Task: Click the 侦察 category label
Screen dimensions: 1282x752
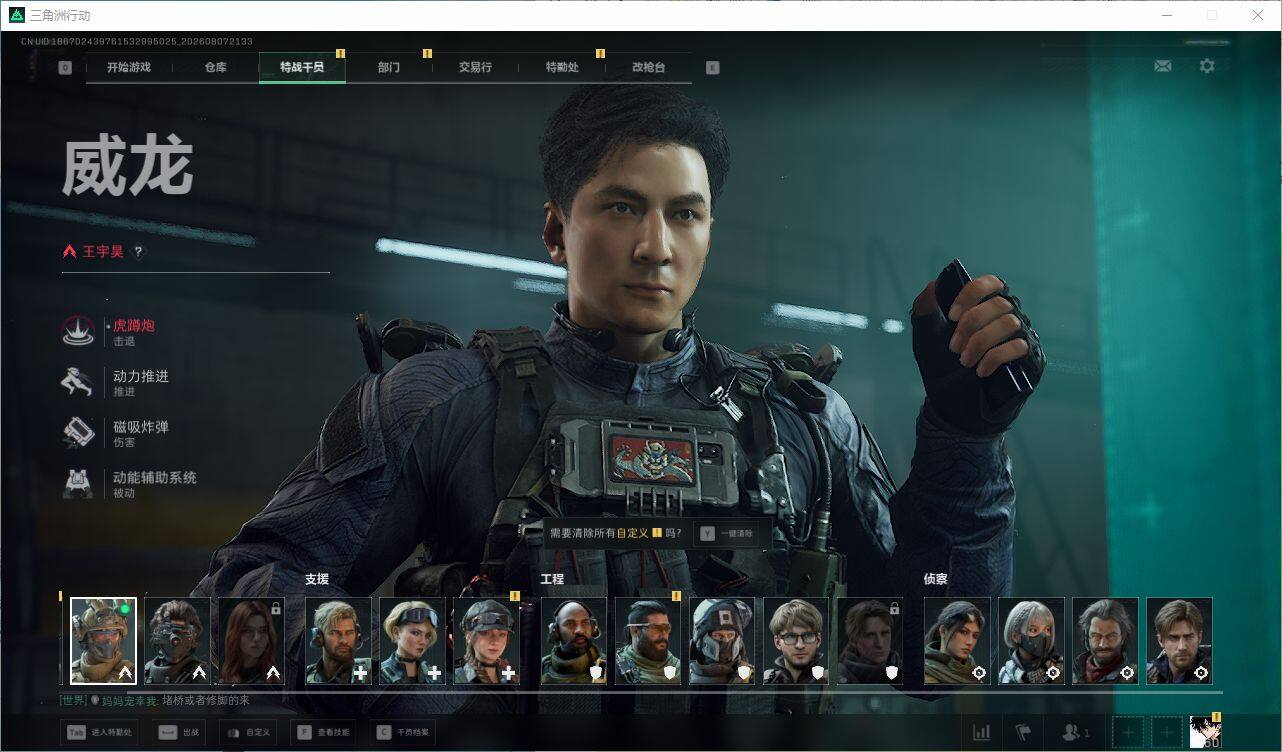Action: click(x=936, y=579)
